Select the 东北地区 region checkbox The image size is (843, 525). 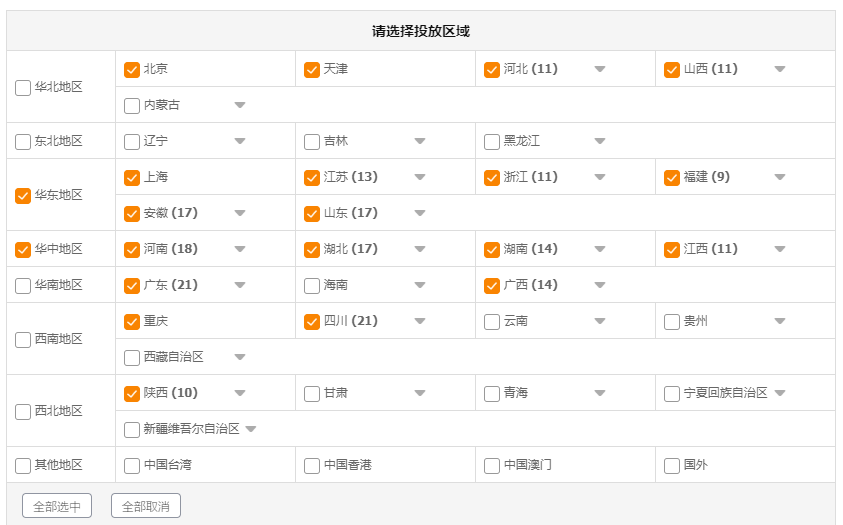pos(23,142)
